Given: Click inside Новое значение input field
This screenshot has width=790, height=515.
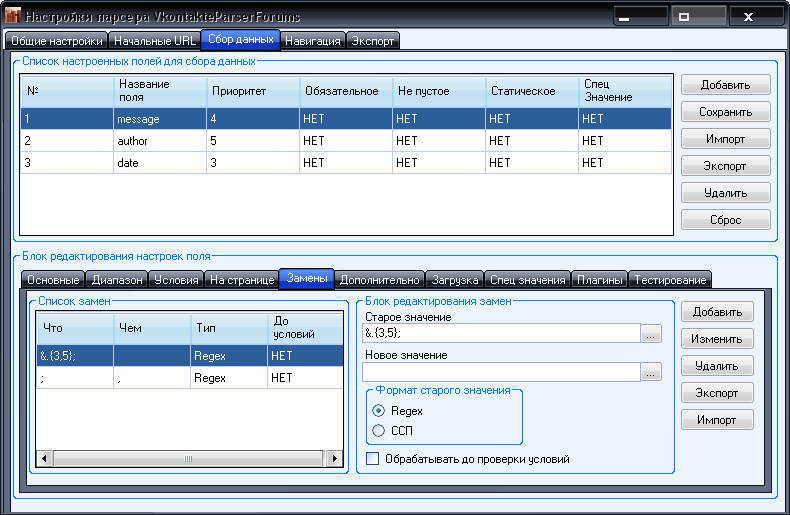Looking at the screenshot, I should (x=500, y=373).
